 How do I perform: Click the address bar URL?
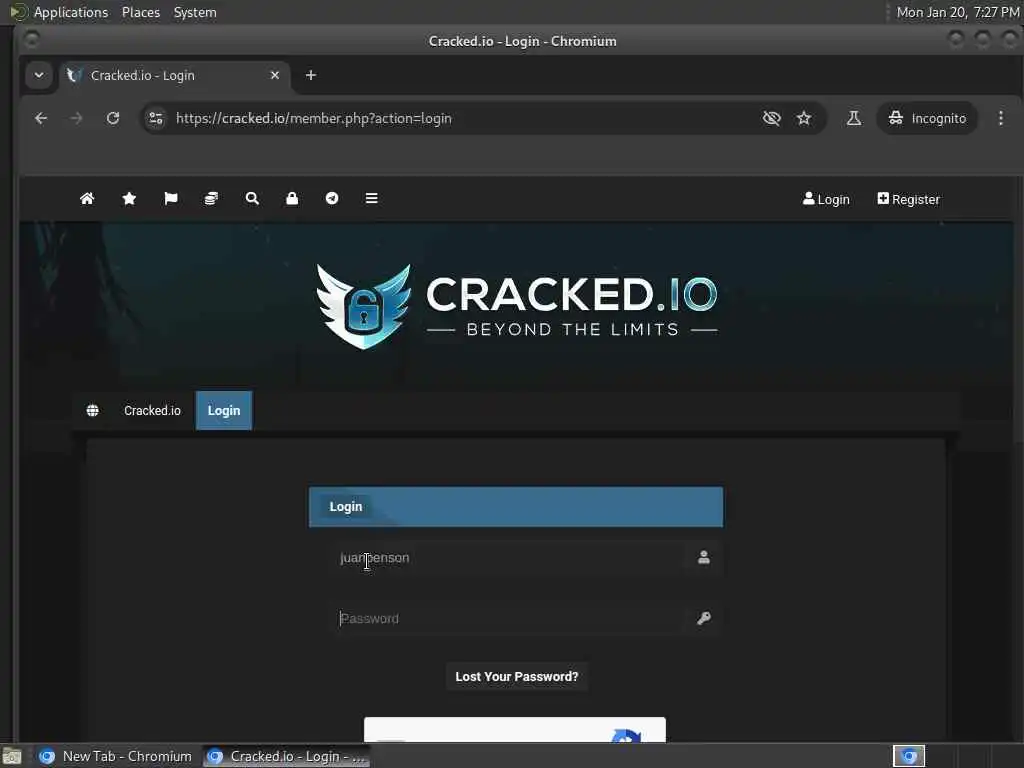tap(313, 118)
